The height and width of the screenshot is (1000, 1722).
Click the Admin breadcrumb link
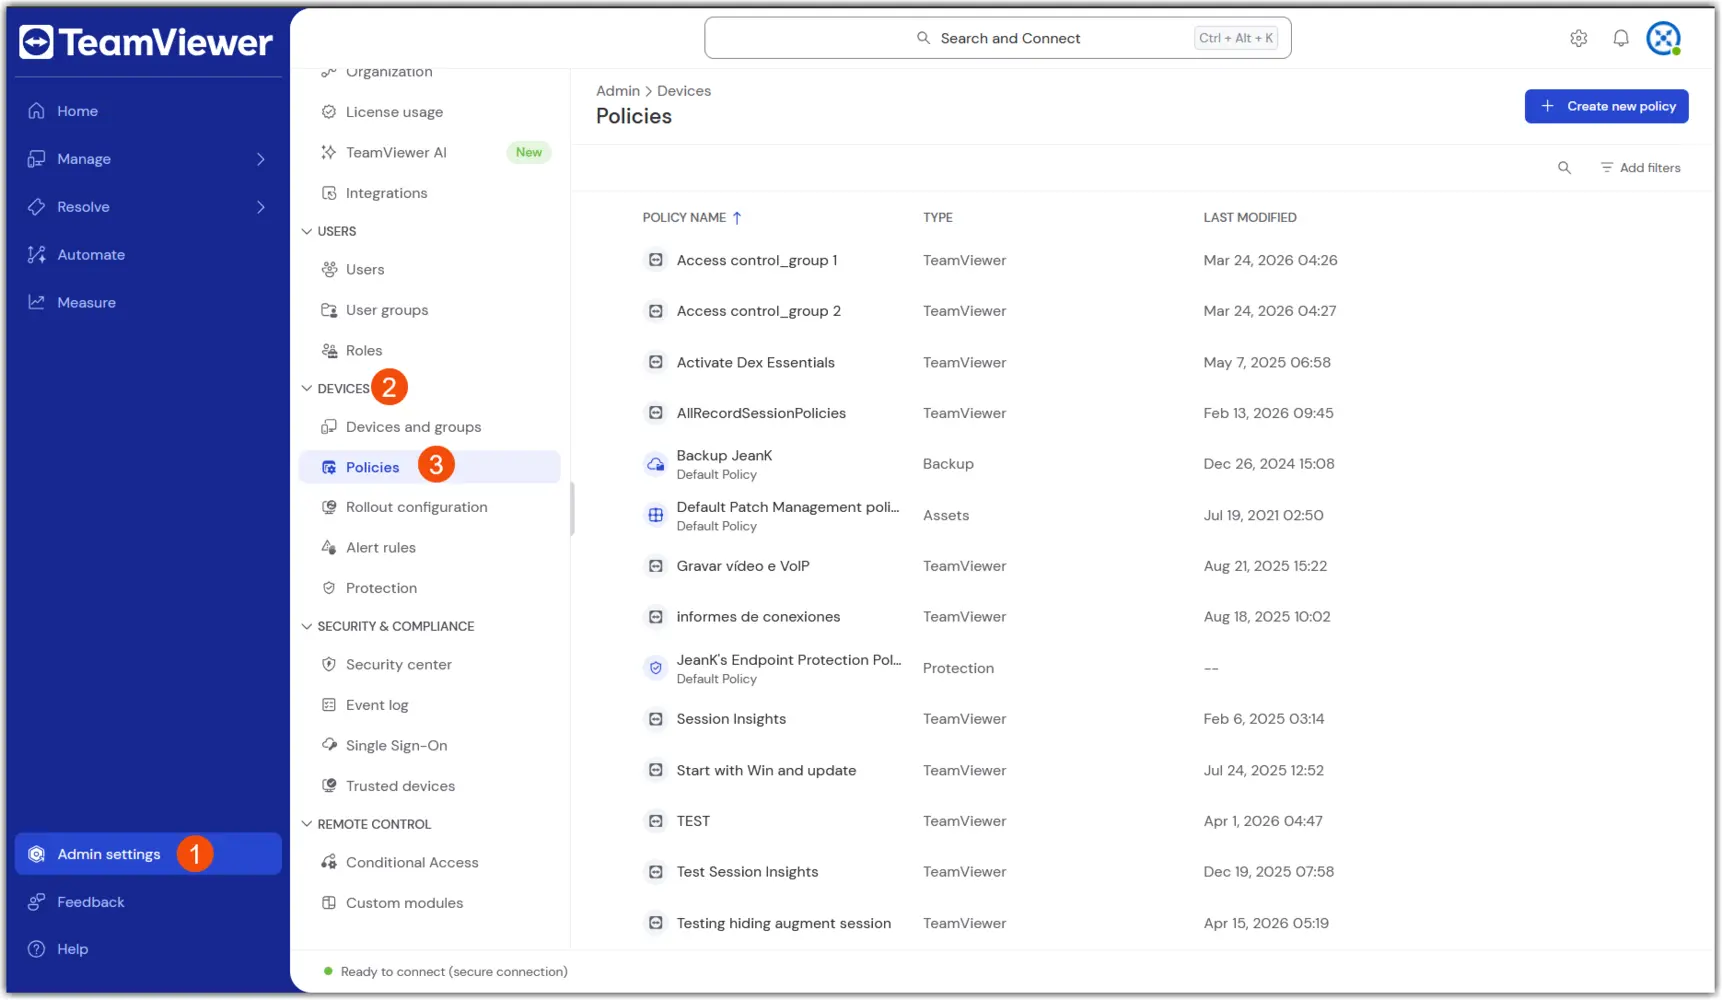pos(618,91)
